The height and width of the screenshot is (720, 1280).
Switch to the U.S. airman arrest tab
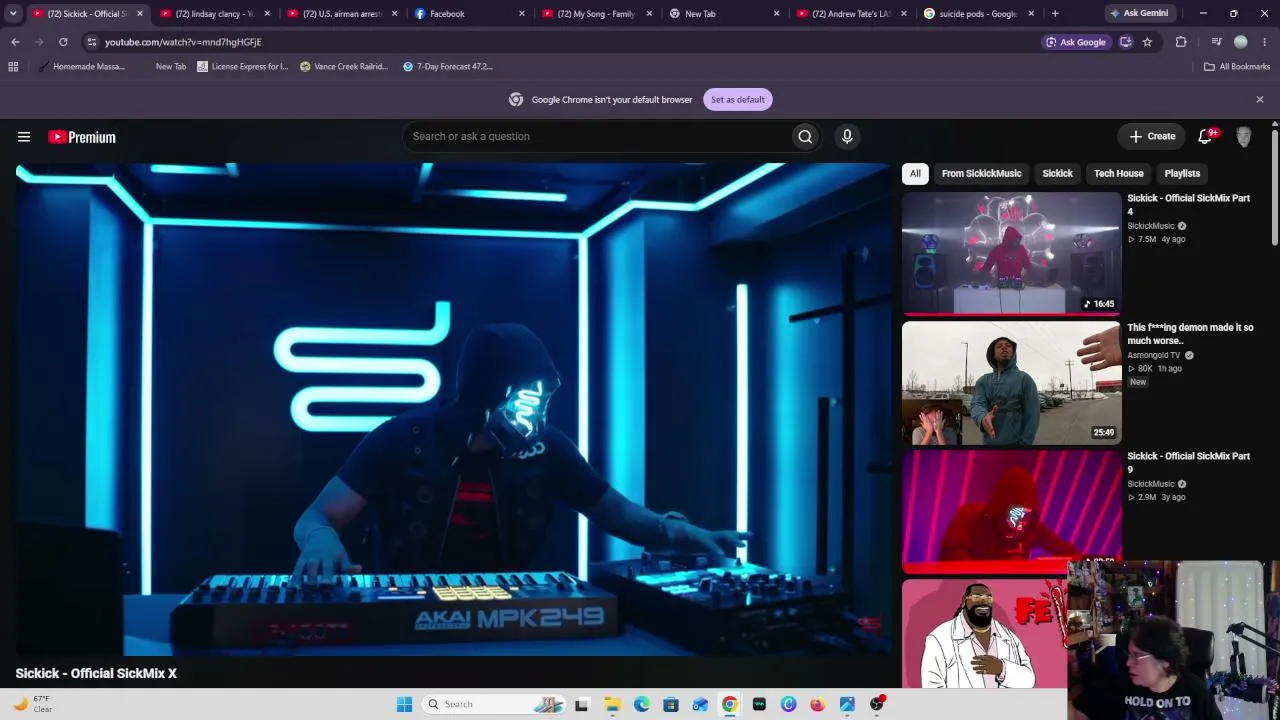pos(340,14)
